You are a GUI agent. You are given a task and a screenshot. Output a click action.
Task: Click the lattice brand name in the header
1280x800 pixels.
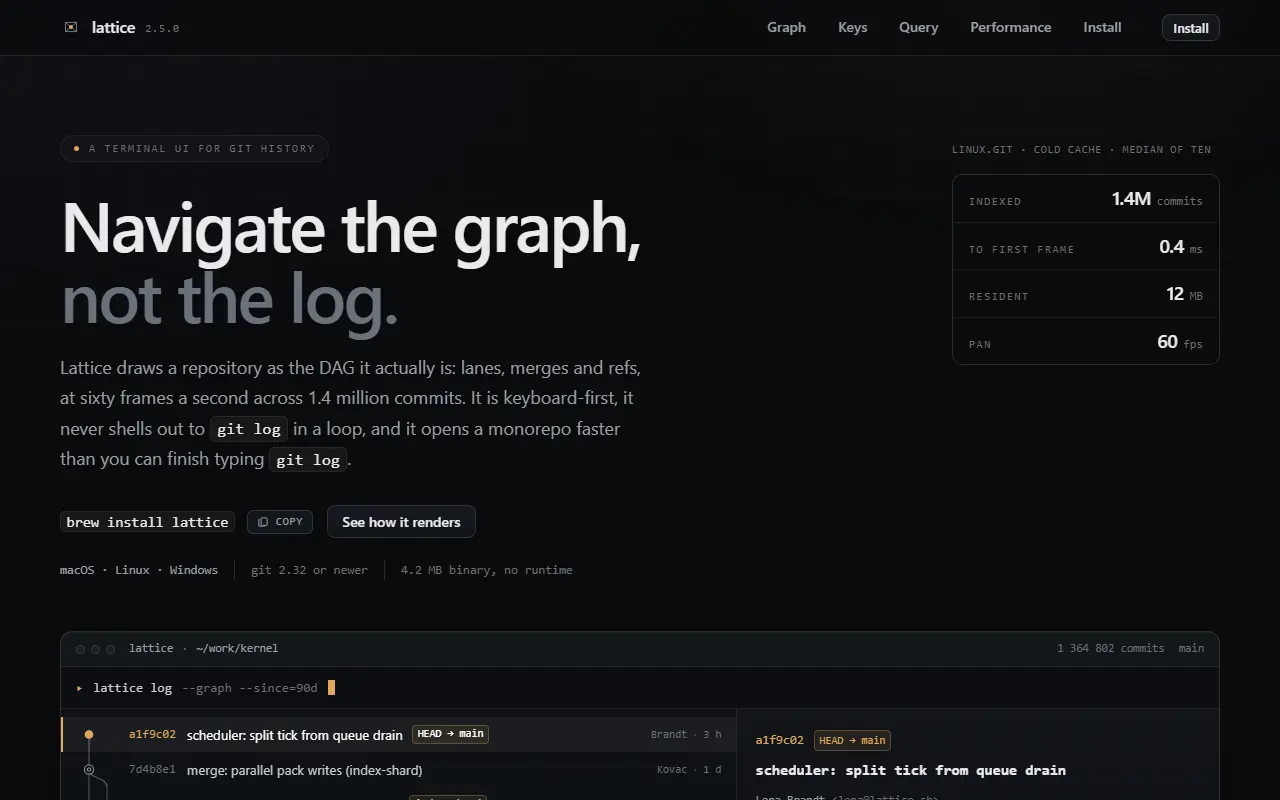point(113,27)
